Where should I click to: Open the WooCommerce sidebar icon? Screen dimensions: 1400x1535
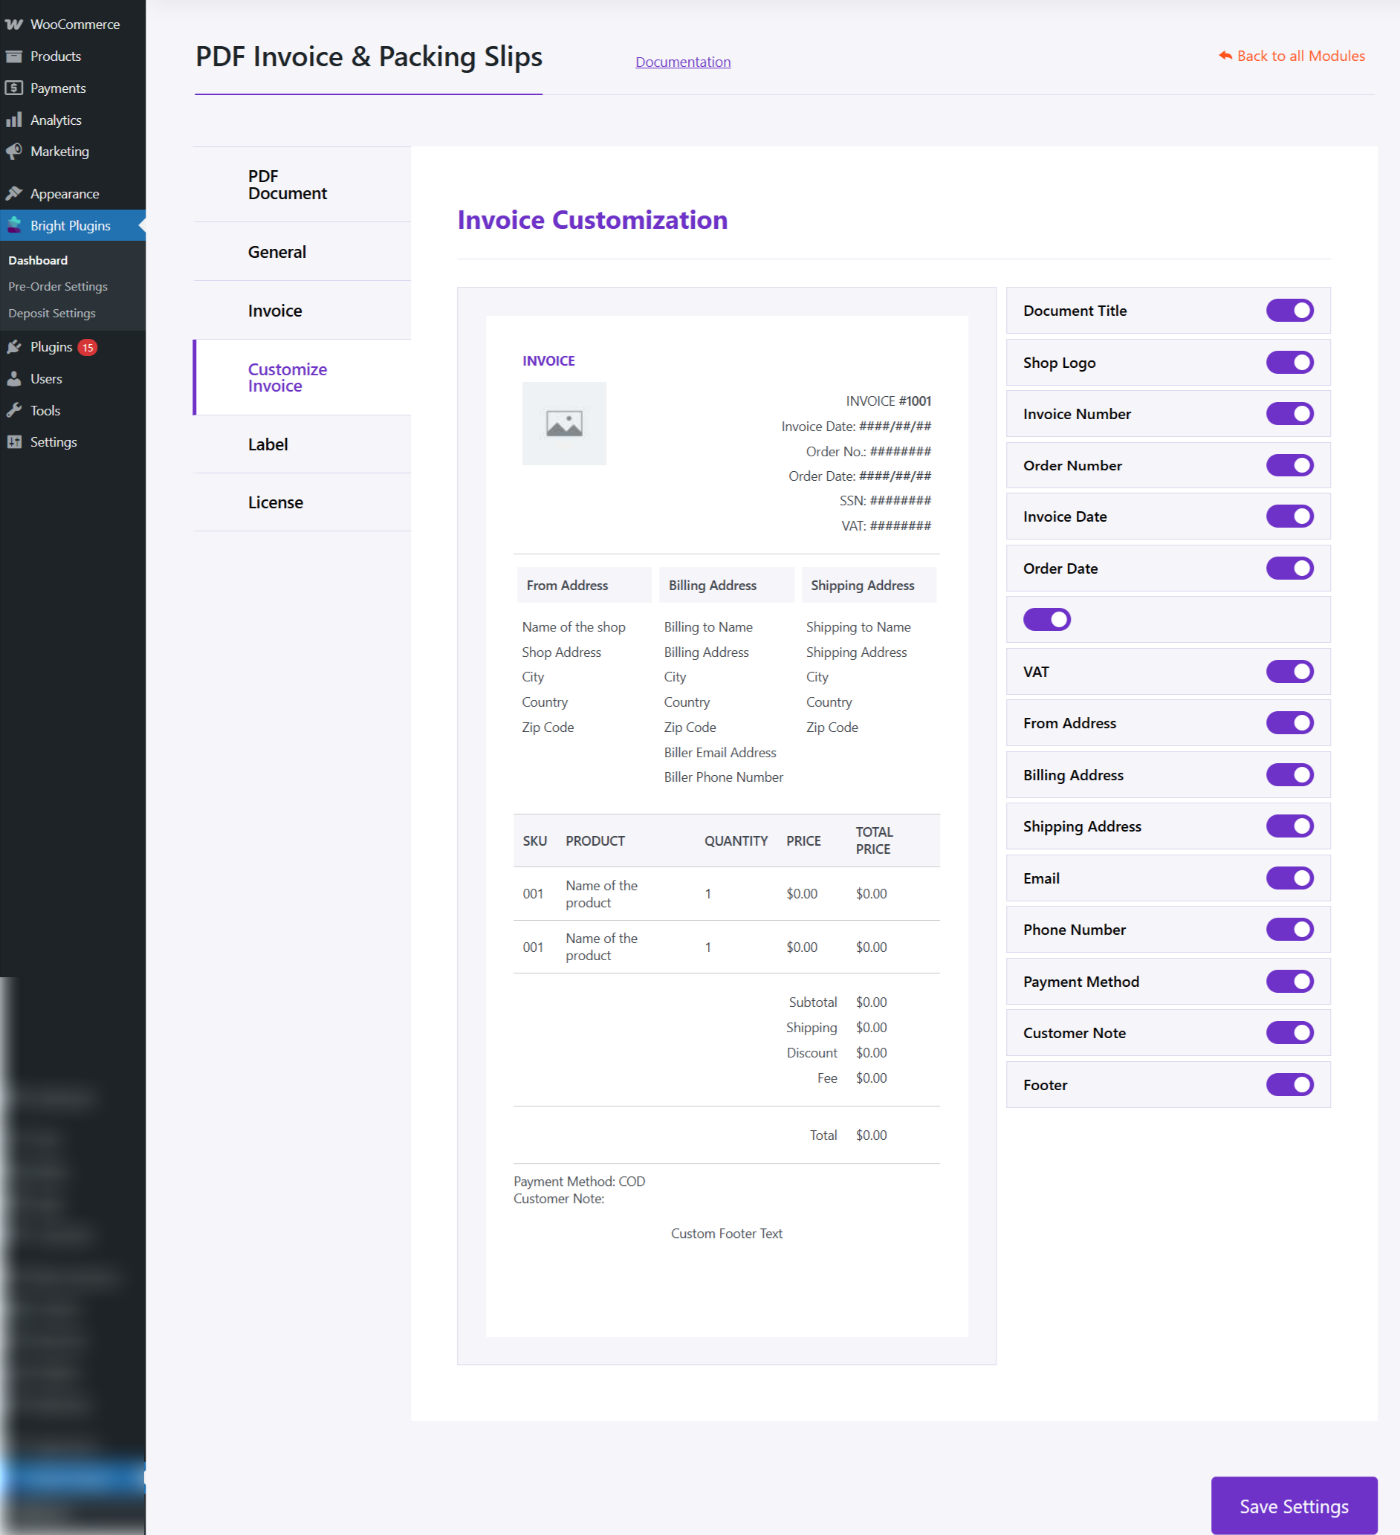click(13, 23)
